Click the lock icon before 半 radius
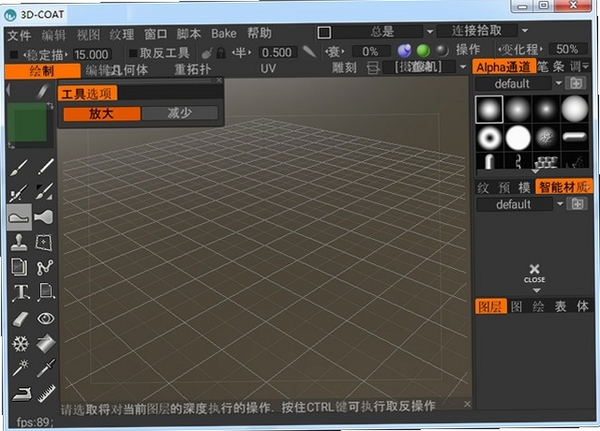 [x=221, y=52]
